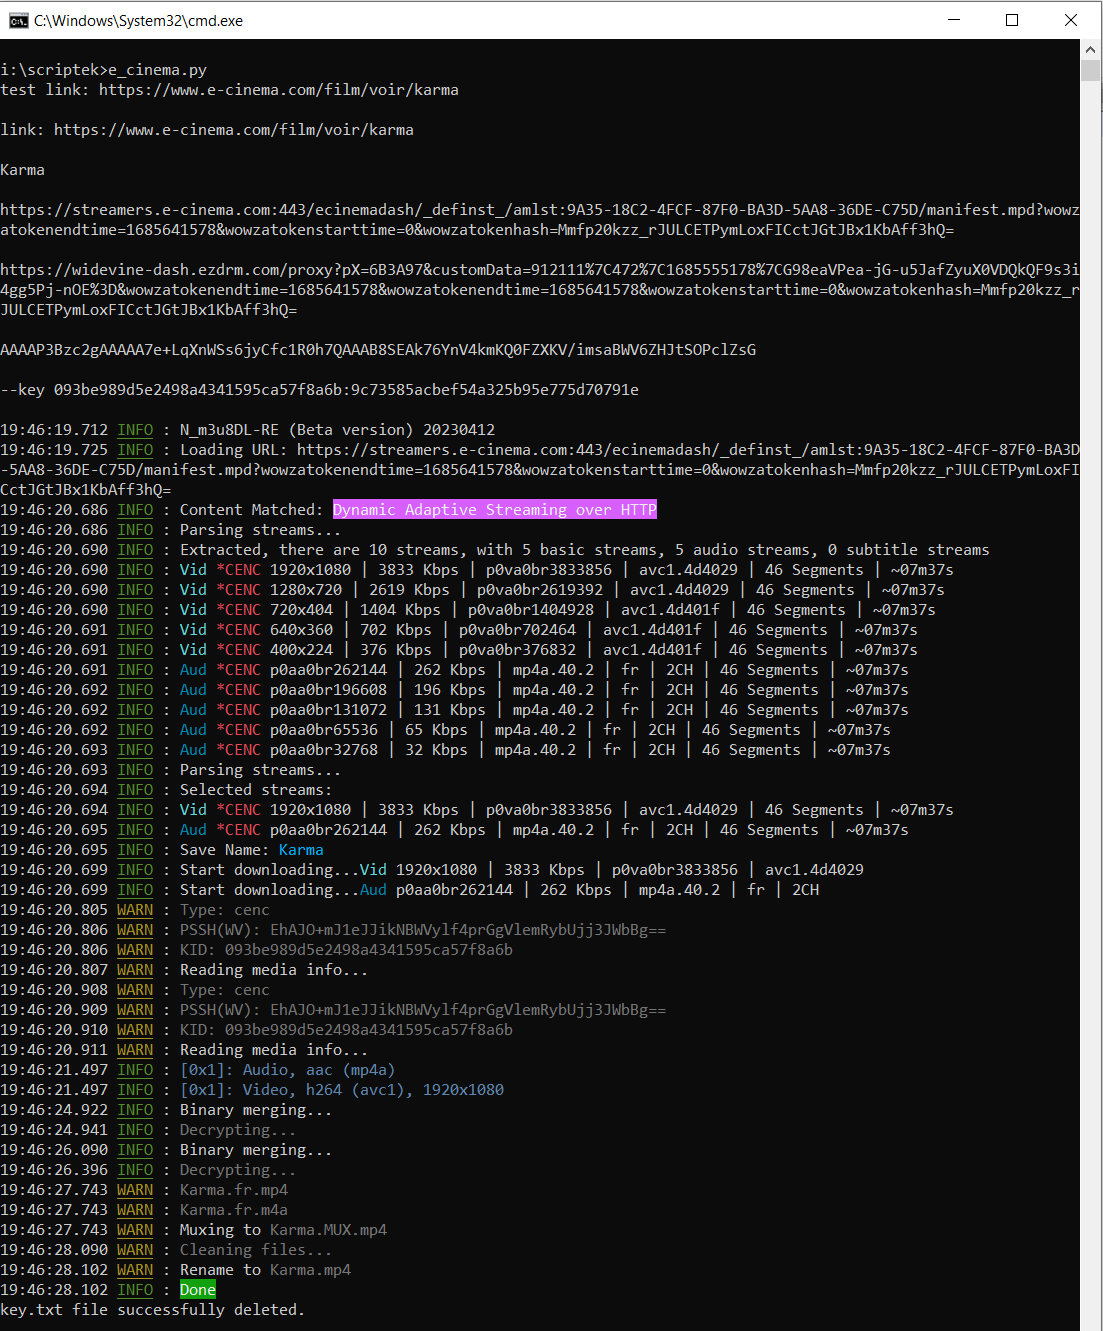Click 'Rename to Karma.mp4' line
The height and width of the screenshot is (1331, 1103).
[x=175, y=1270]
